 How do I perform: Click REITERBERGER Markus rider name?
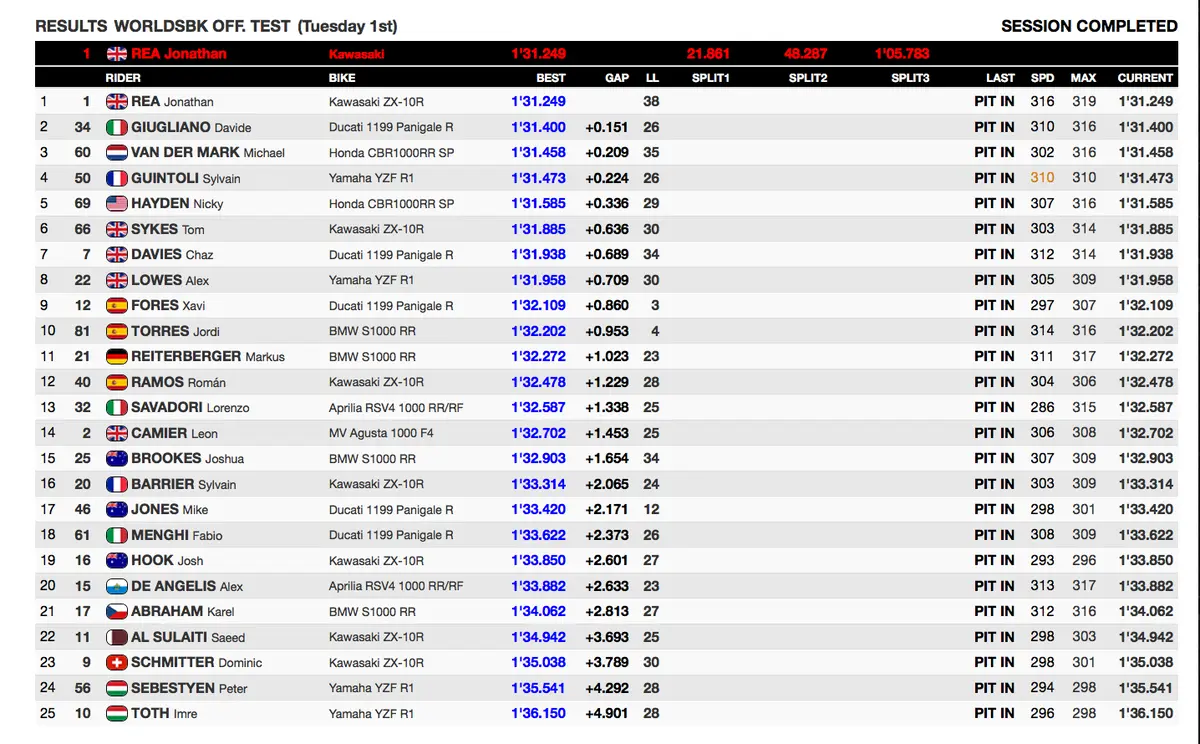[x=209, y=356]
